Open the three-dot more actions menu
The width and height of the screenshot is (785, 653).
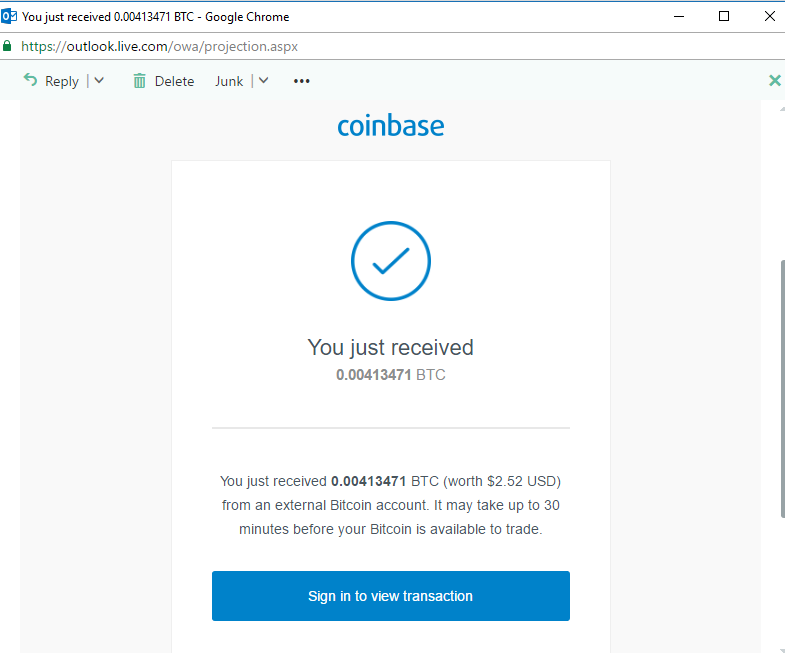click(x=302, y=81)
